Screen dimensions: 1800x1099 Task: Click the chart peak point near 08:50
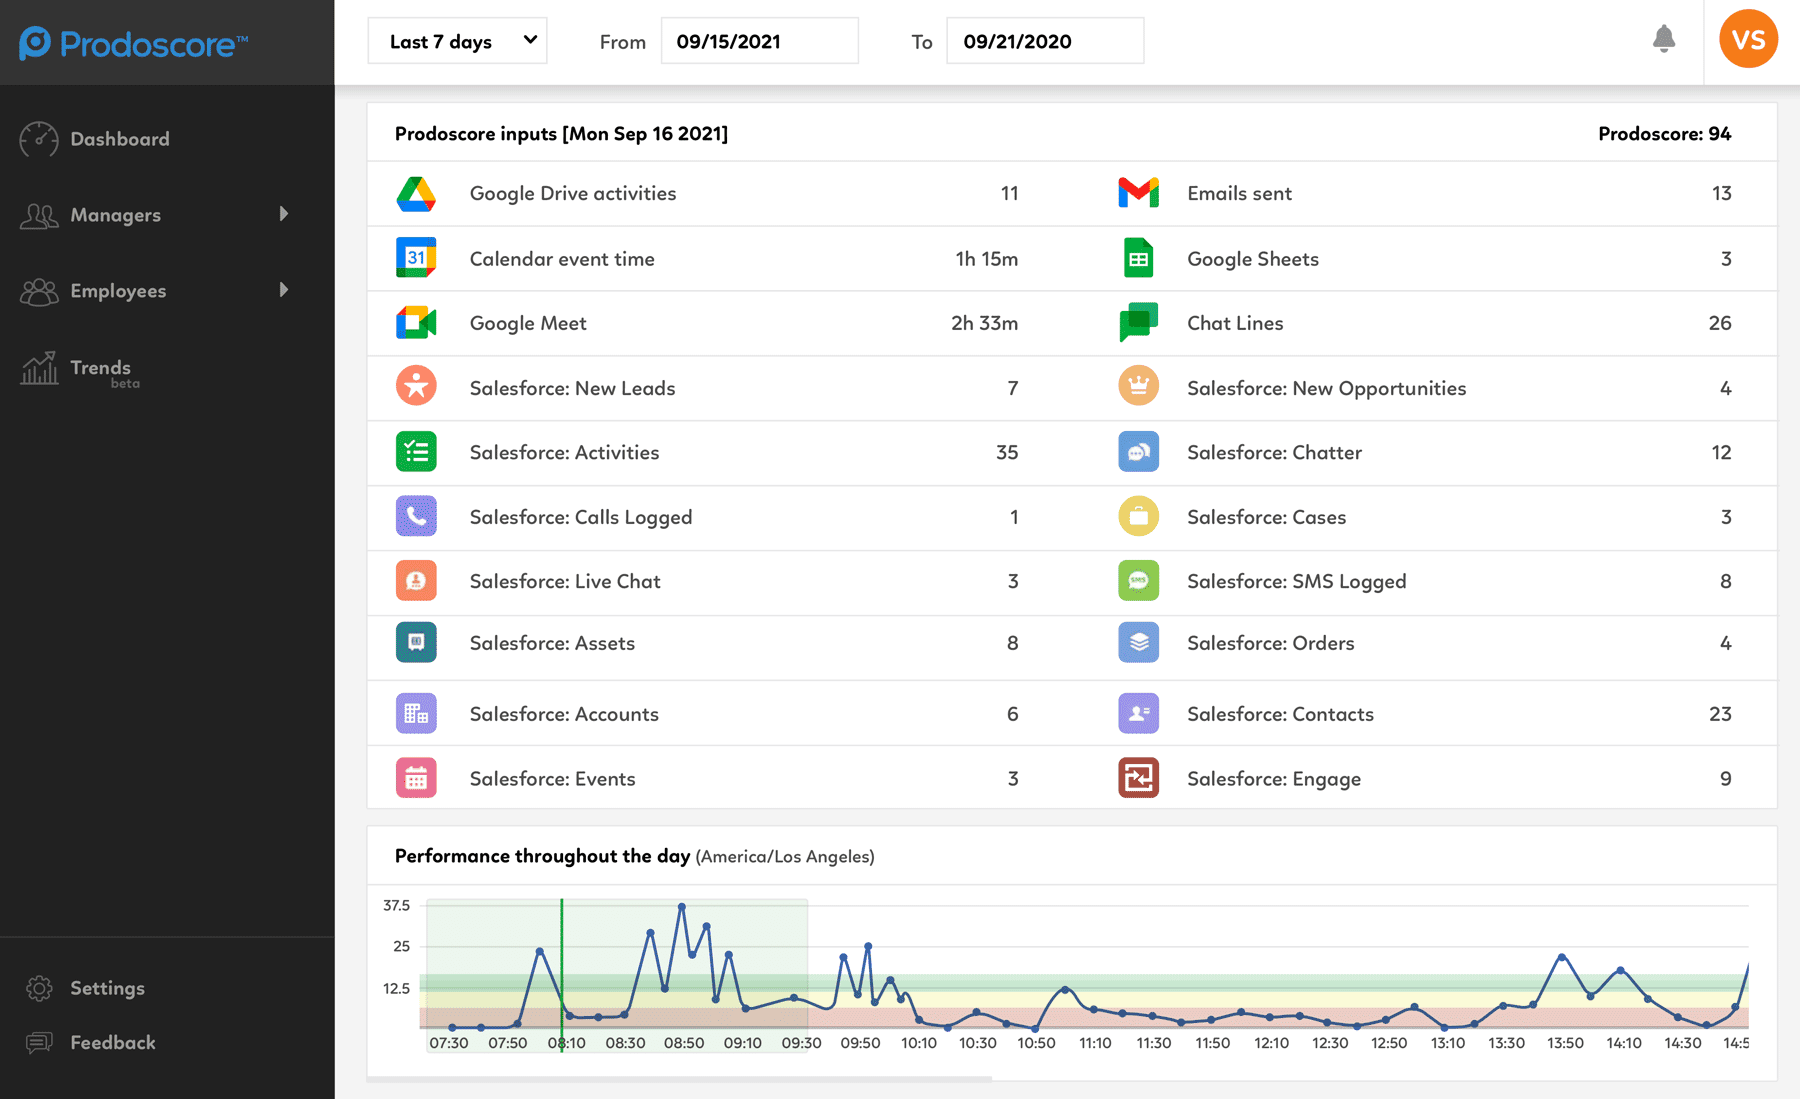pos(682,906)
